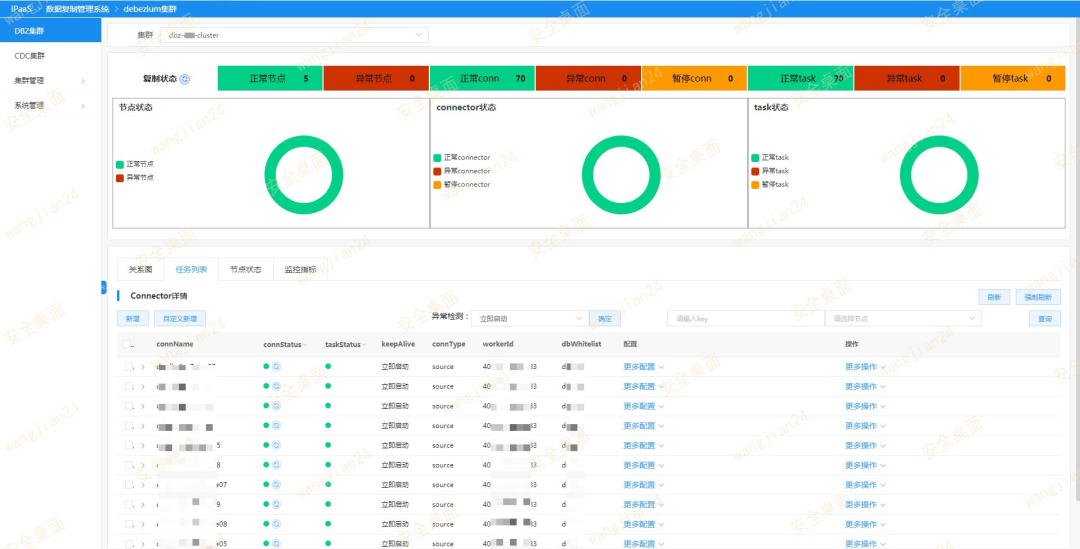The image size is (1080, 549).
Task: Click the green taskStatus dot in the row ending 9
Action: pyautogui.click(x=328, y=504)
